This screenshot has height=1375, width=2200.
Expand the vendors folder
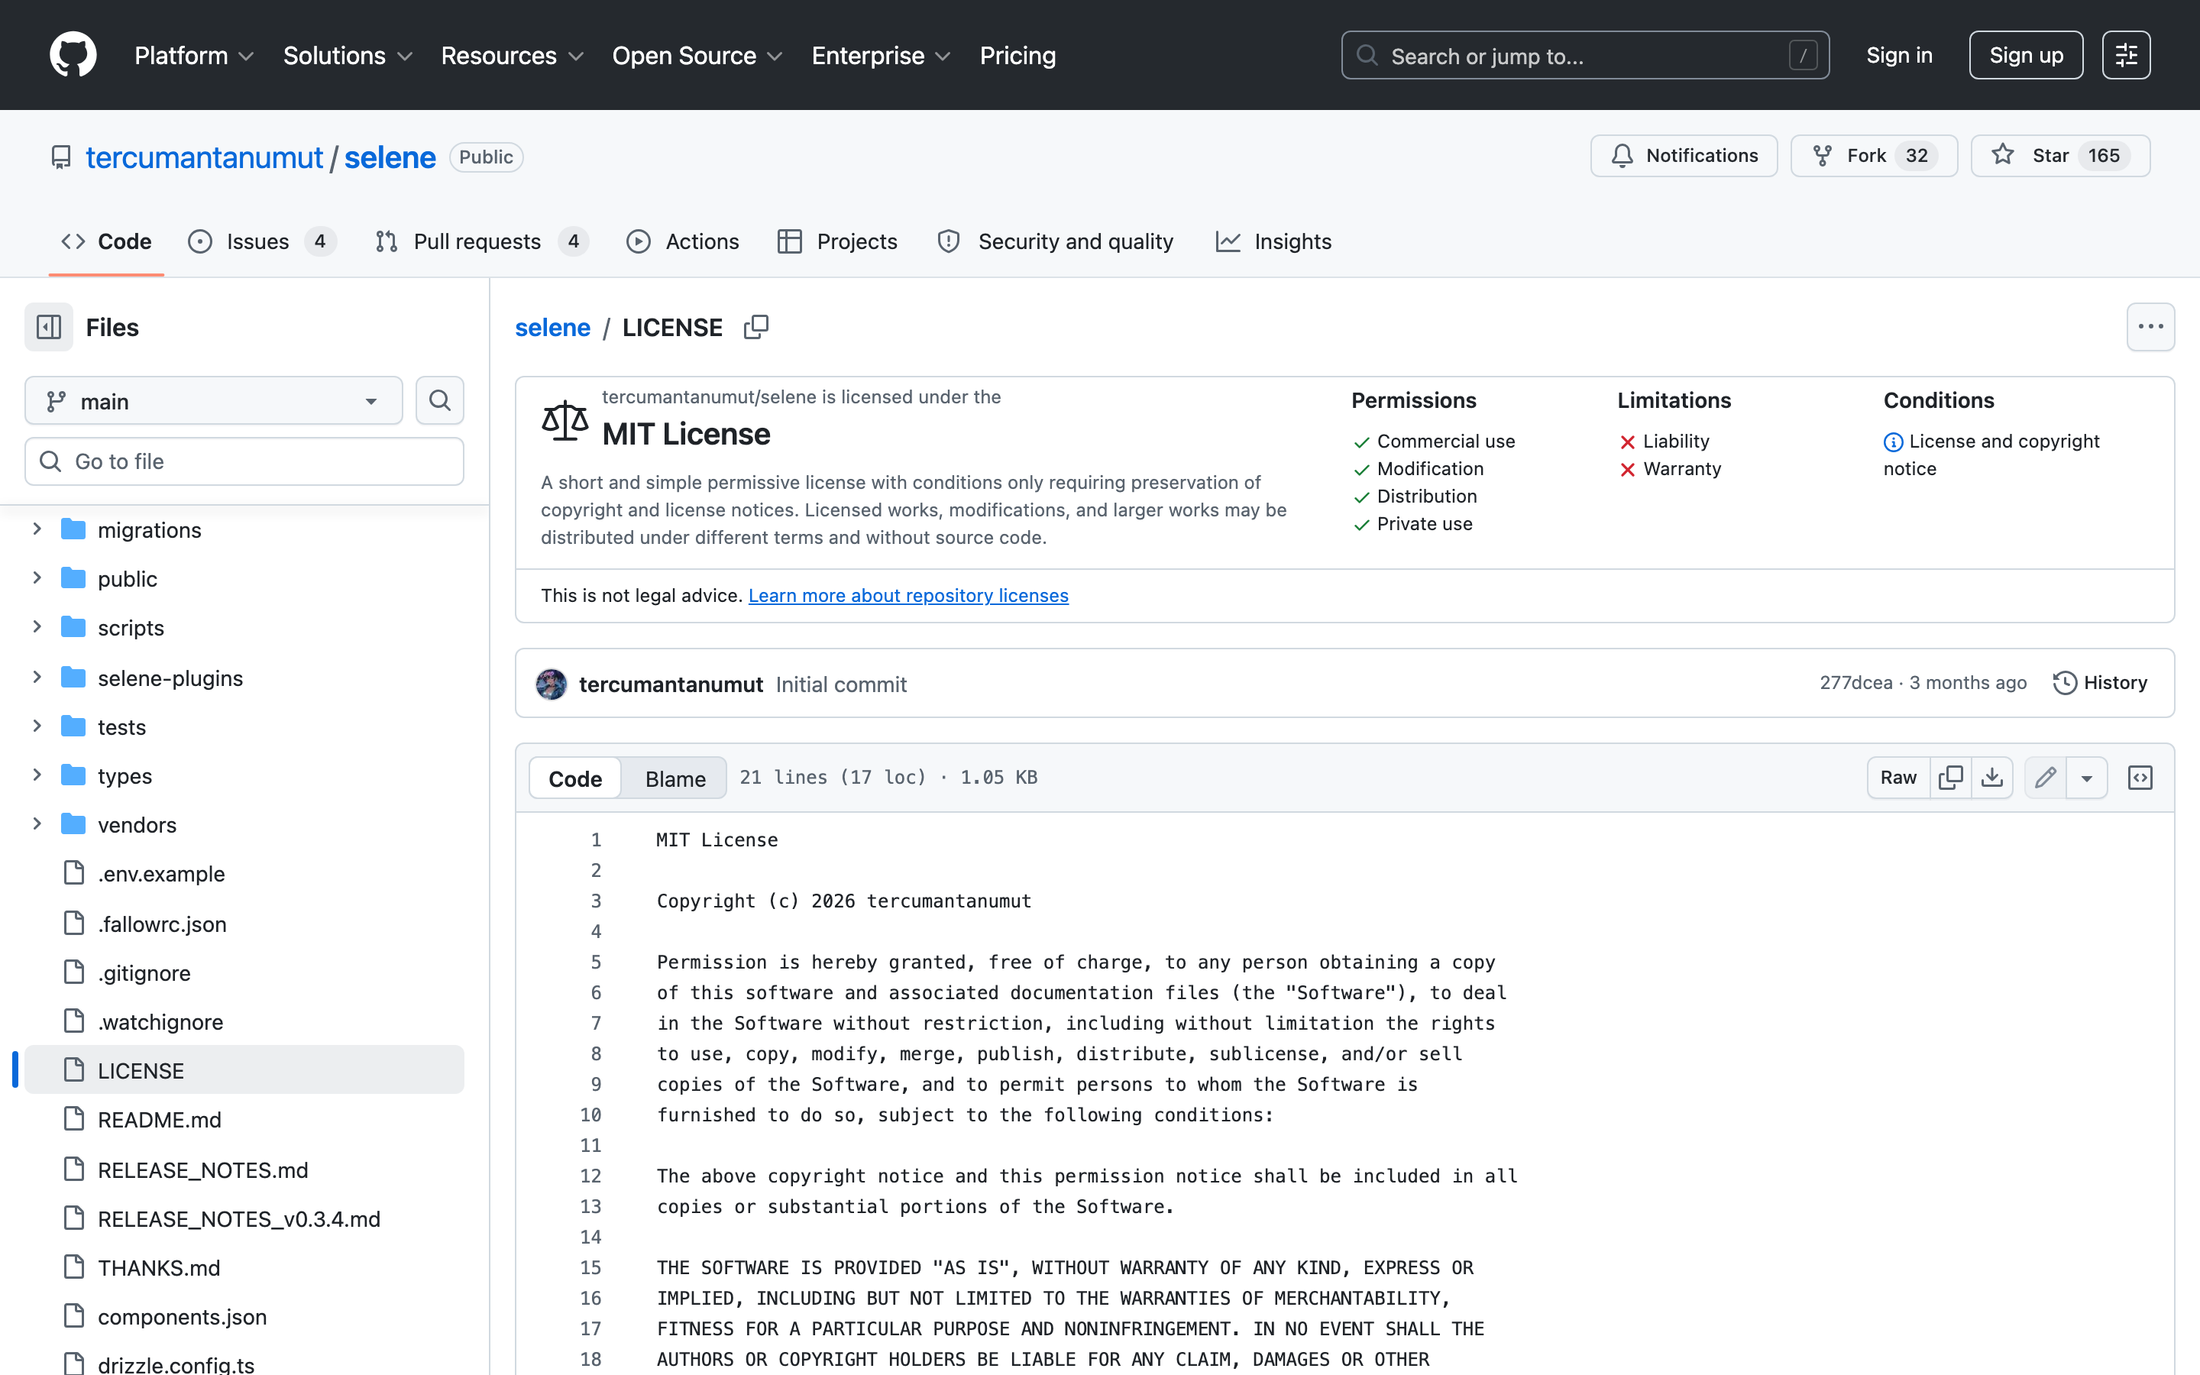[37, 824]
